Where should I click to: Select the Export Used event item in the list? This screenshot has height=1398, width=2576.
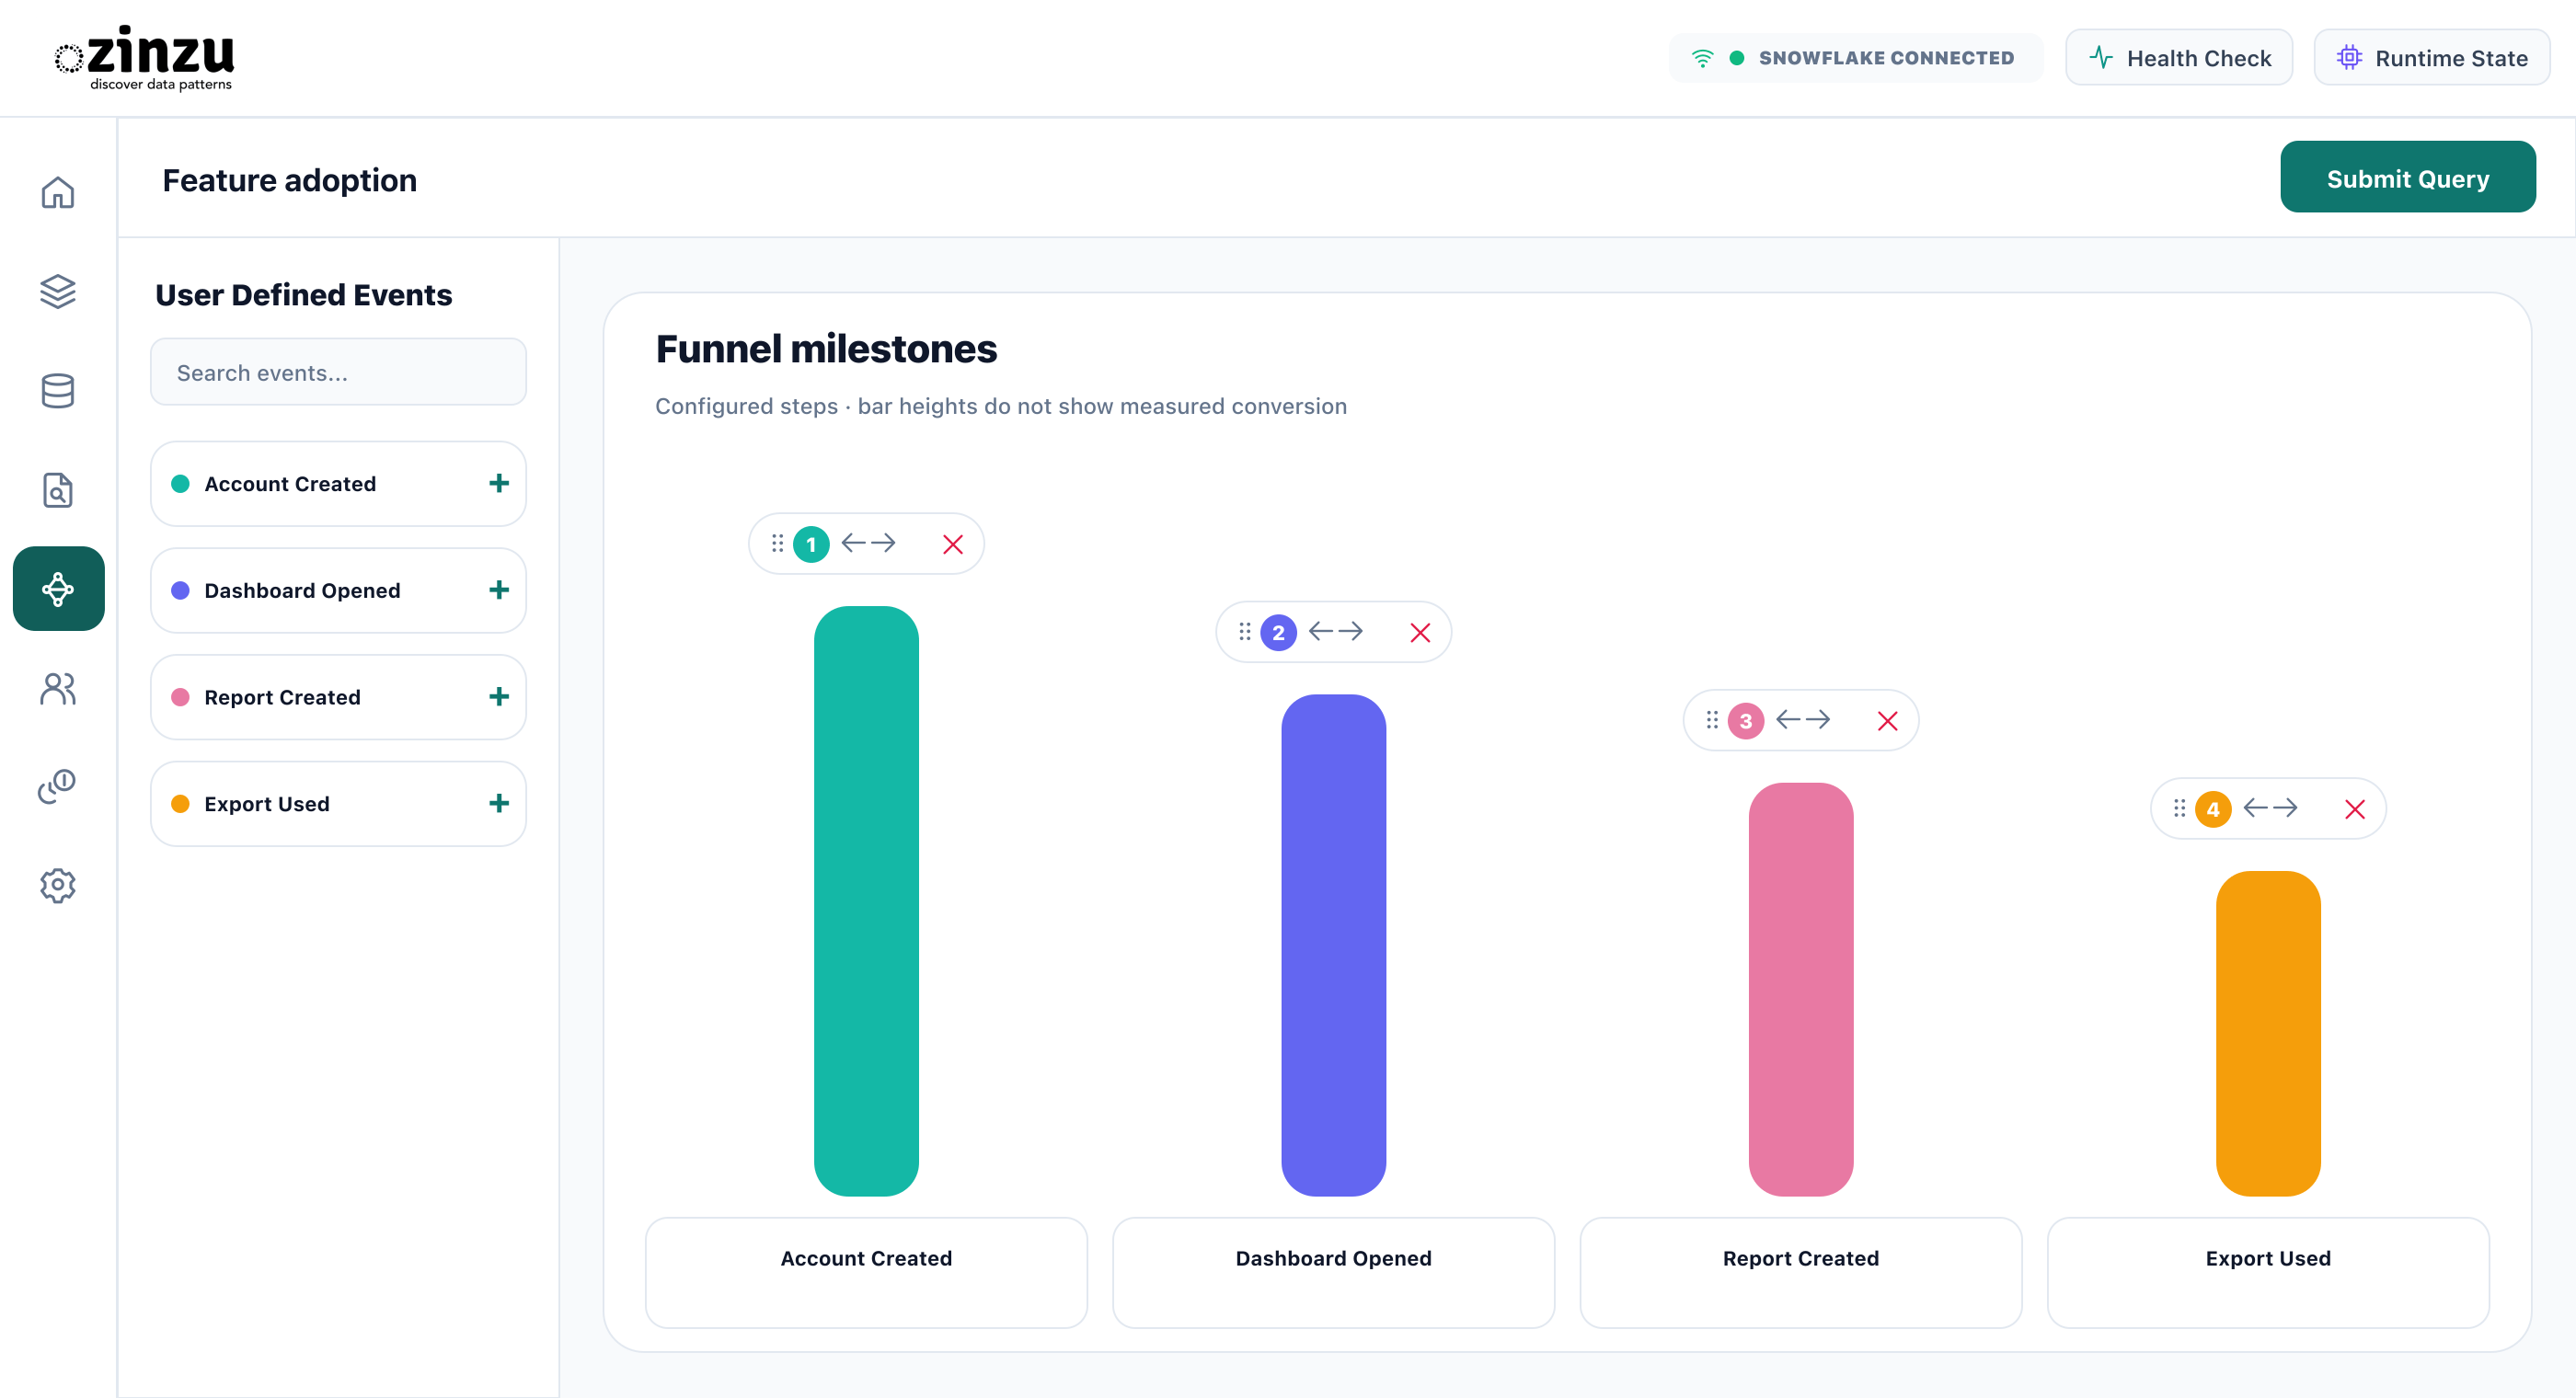338,804
